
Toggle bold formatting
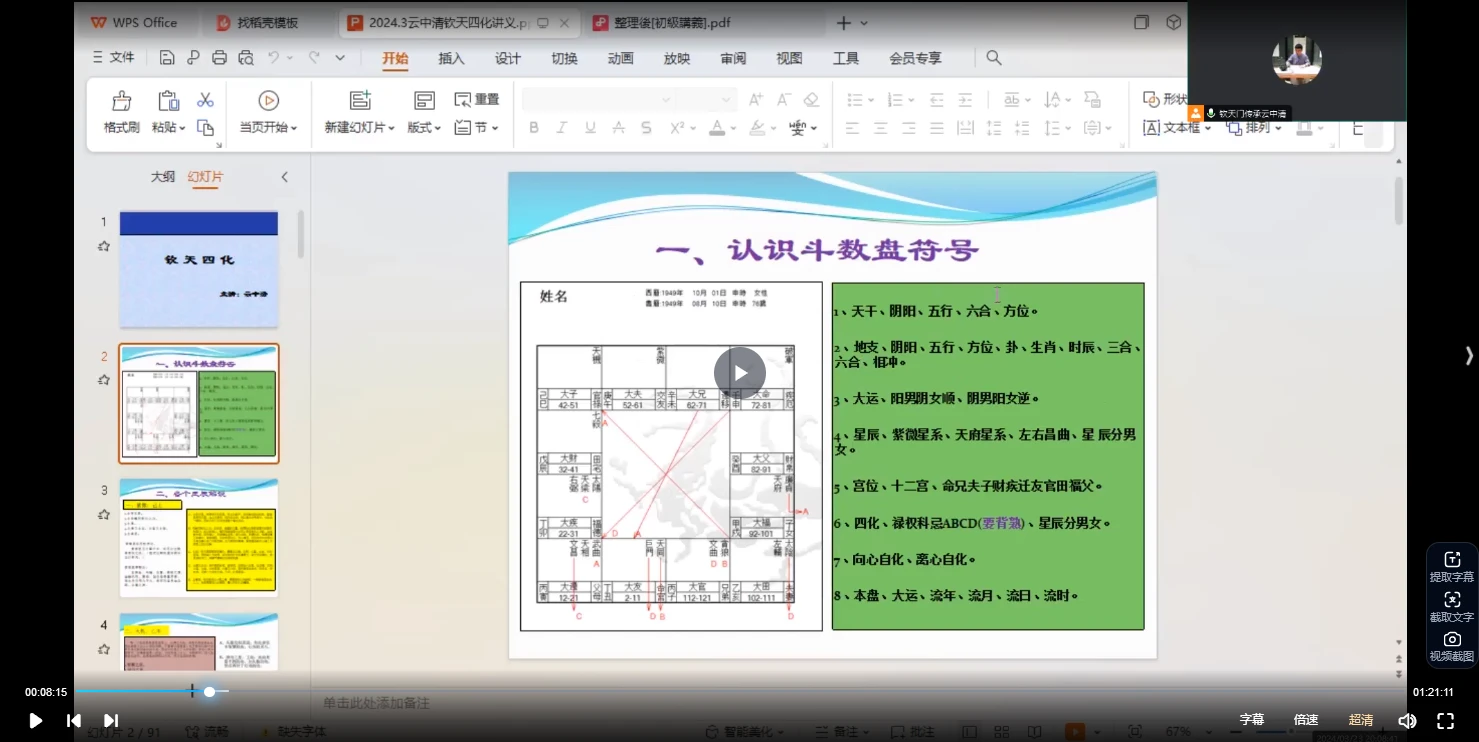pyautogui.click(x=534, y=127)
